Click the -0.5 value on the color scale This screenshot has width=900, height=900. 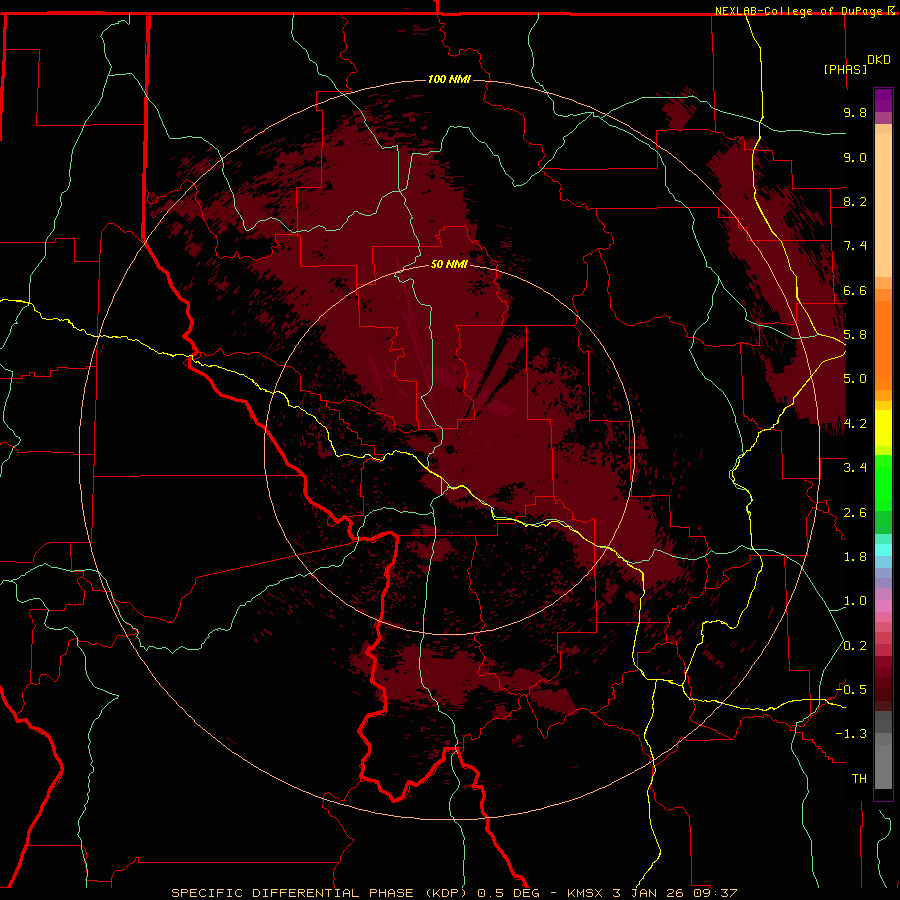(x=852, y=690)
